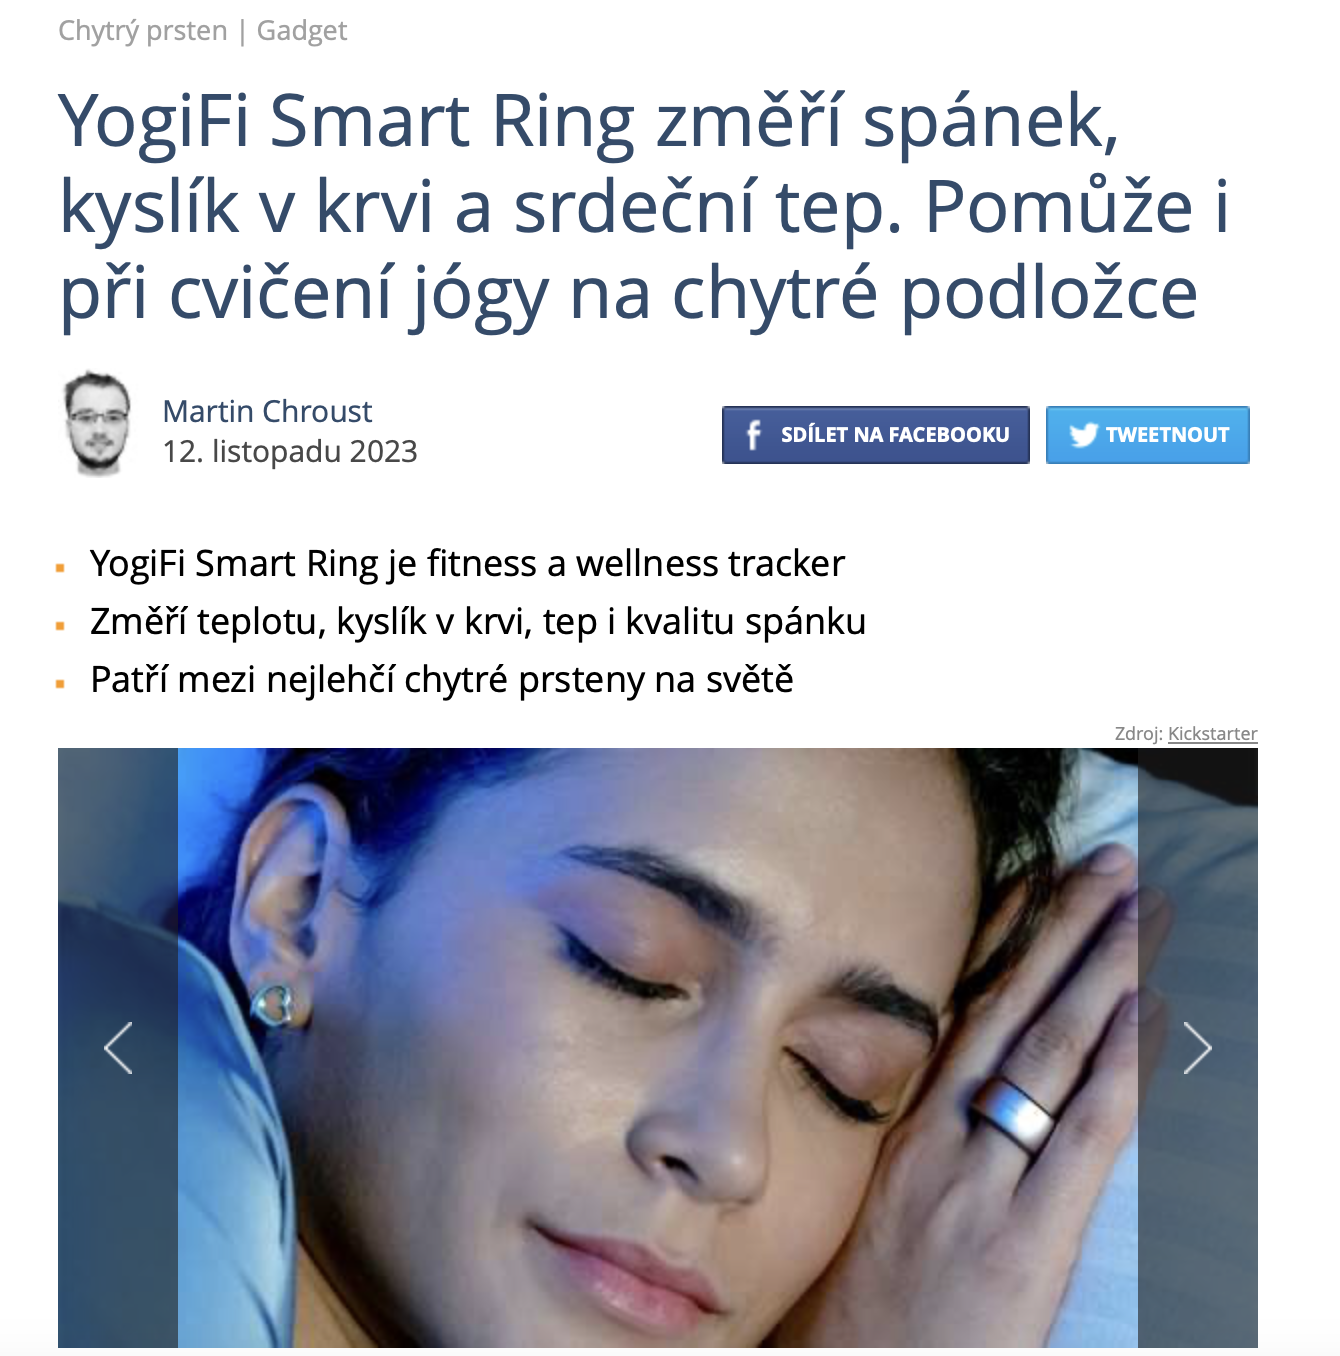Click the 'TWEETNOUT' button
Screen dimensions: 1340x1356
point(1148,435)
